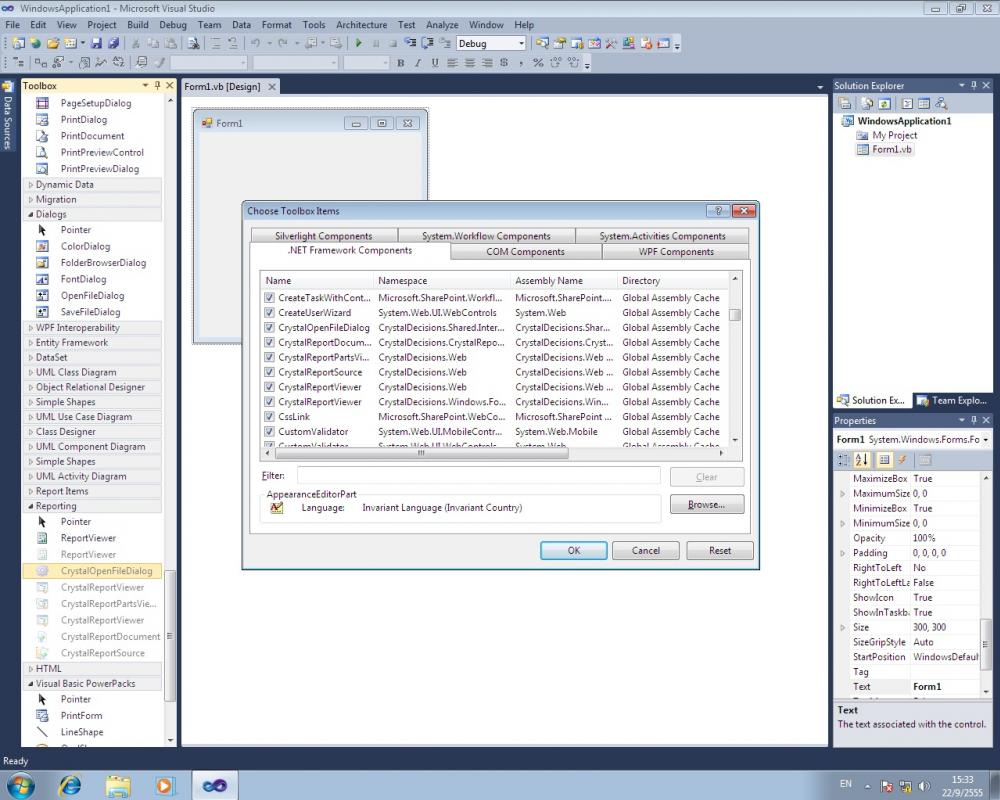Uncheck CrystalReportViewer CrystalDecisions.Windows.Fo... checkbox

[269, 402]
